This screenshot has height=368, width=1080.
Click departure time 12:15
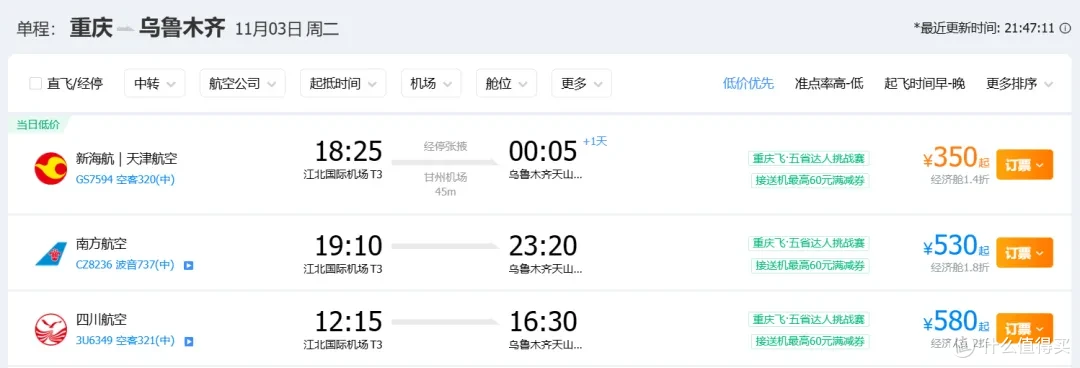[349, 321]
